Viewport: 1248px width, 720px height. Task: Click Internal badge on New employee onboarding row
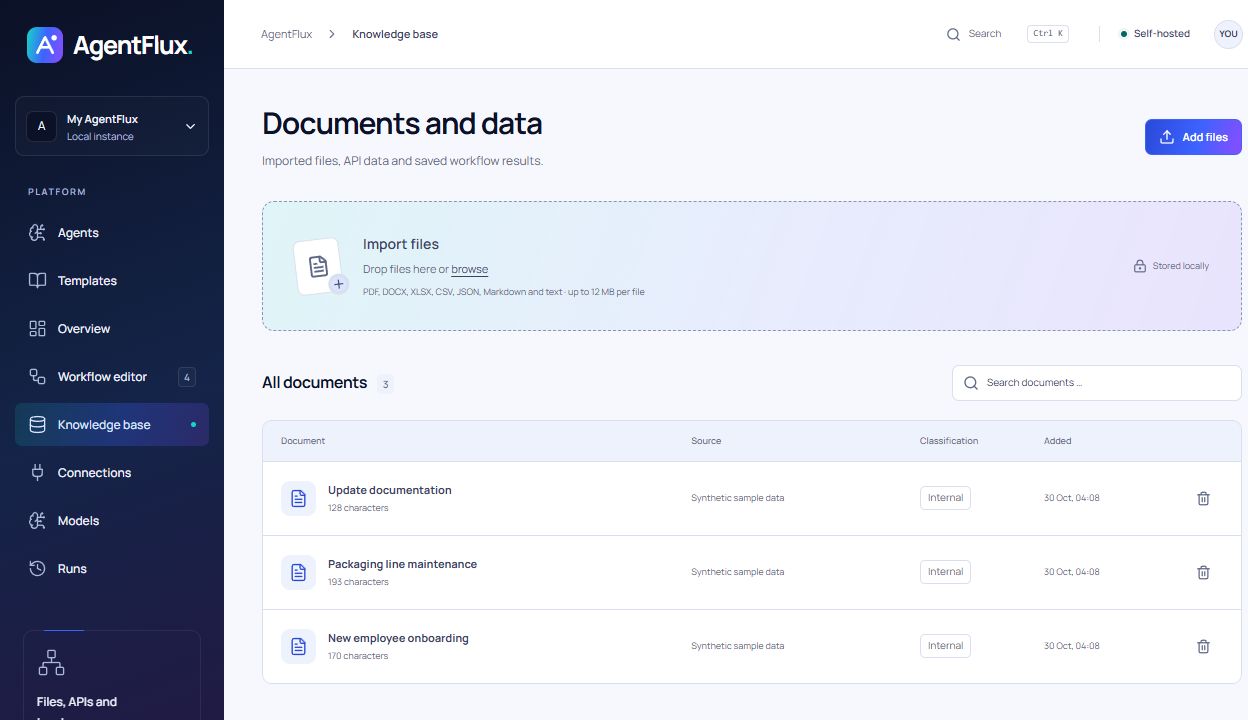(x=945, y=646)
